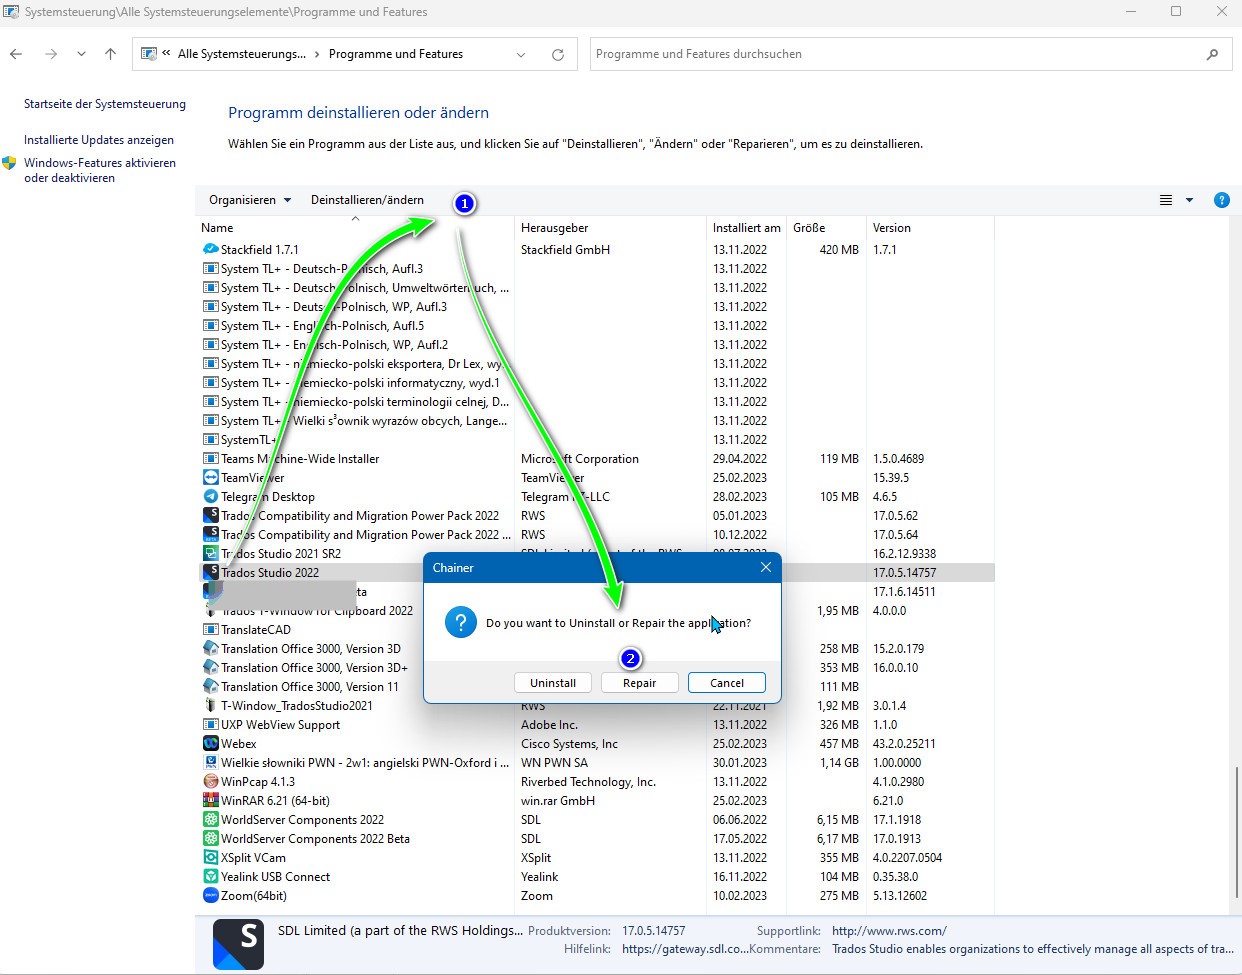The height and width of the screenshot is (975, 1242).
Task: Expand the address bar history dropdown
Action: click(521, 55)
